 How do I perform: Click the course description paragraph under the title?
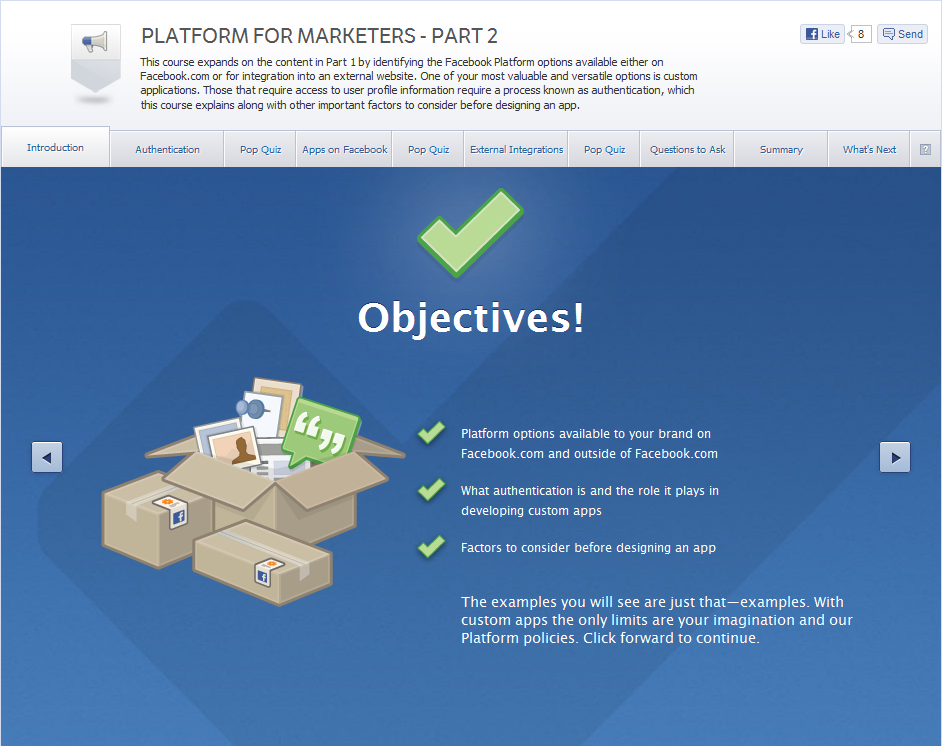point(419,83)
